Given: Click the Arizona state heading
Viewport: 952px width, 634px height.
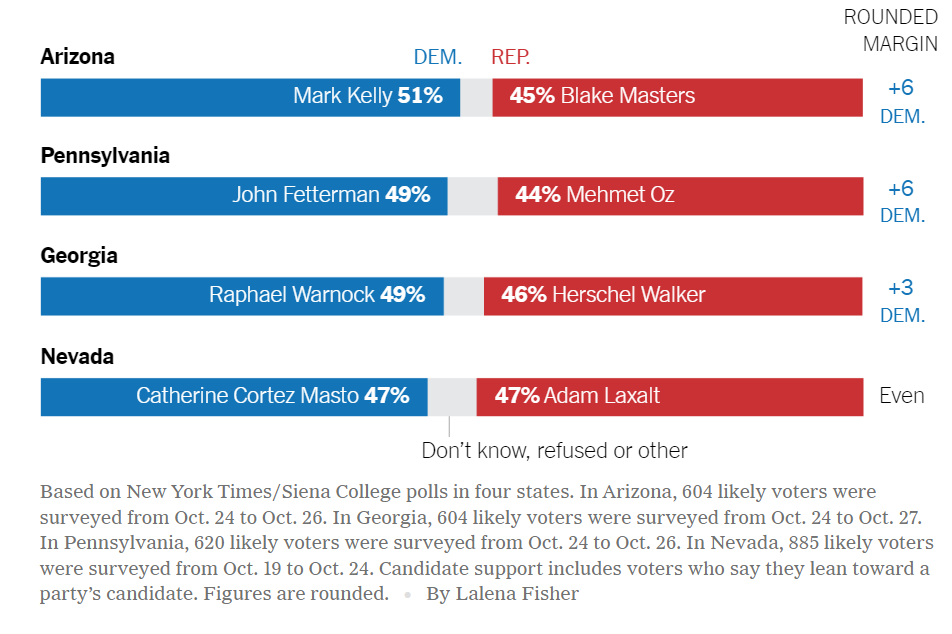Looking at the screenshot, I should (x=78, y=56).
